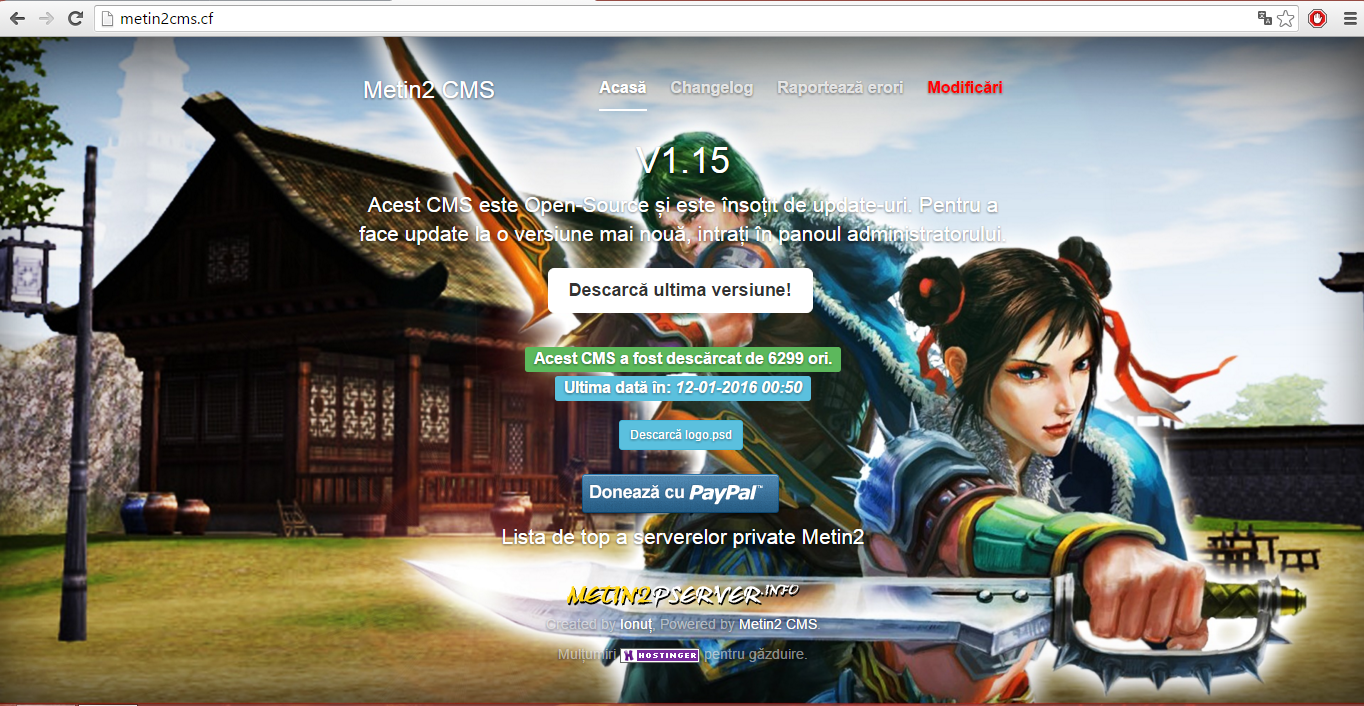Viewport: 1364px width, 706px height.
Task: Click the browser forward arrow
Action: (x=46, y=18)
